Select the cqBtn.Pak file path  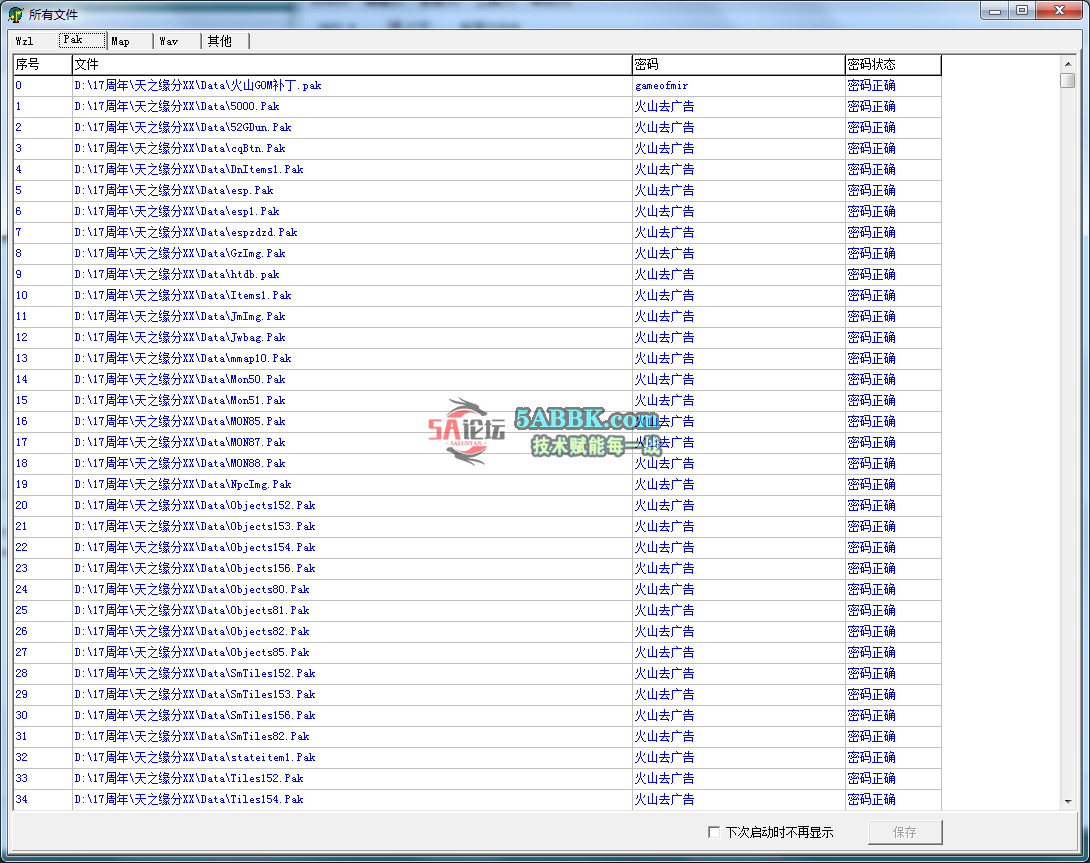(180, 148)
